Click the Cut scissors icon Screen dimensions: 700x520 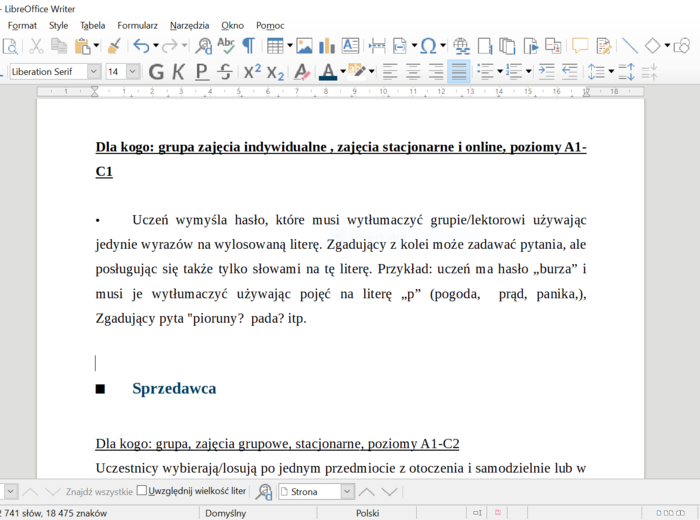(36, 46)
